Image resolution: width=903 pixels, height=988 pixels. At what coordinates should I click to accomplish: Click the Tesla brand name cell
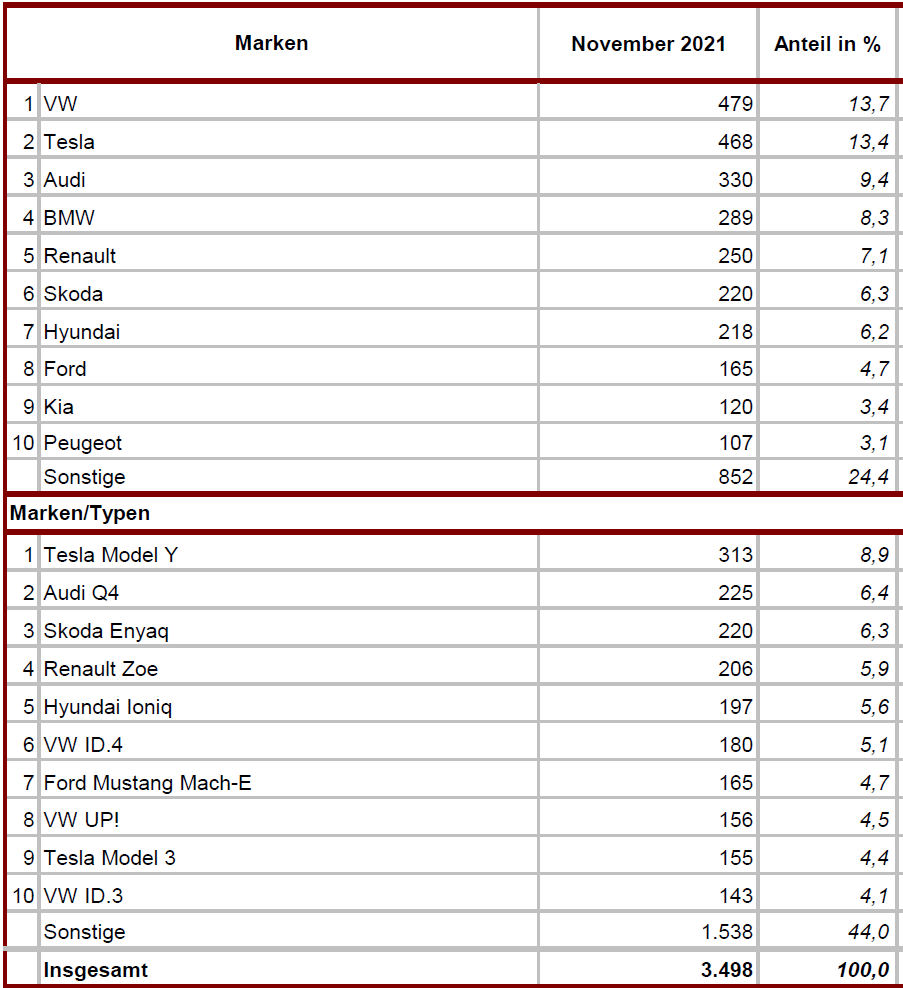289,141
